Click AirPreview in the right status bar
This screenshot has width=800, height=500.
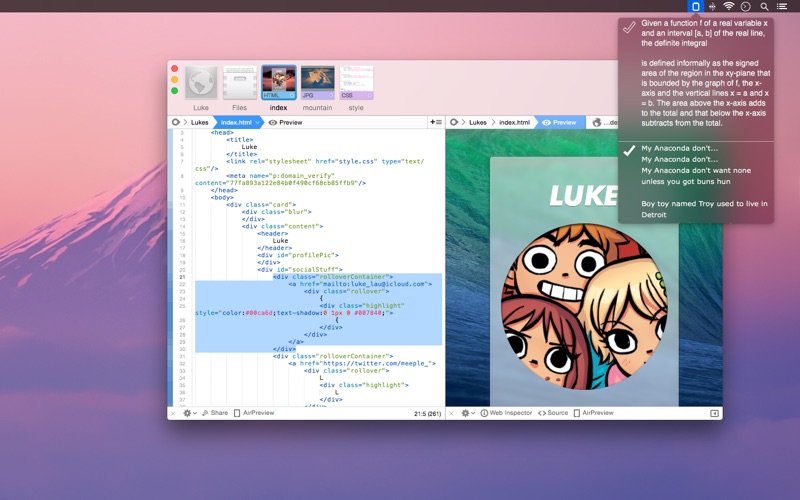(x=593, y=413)
